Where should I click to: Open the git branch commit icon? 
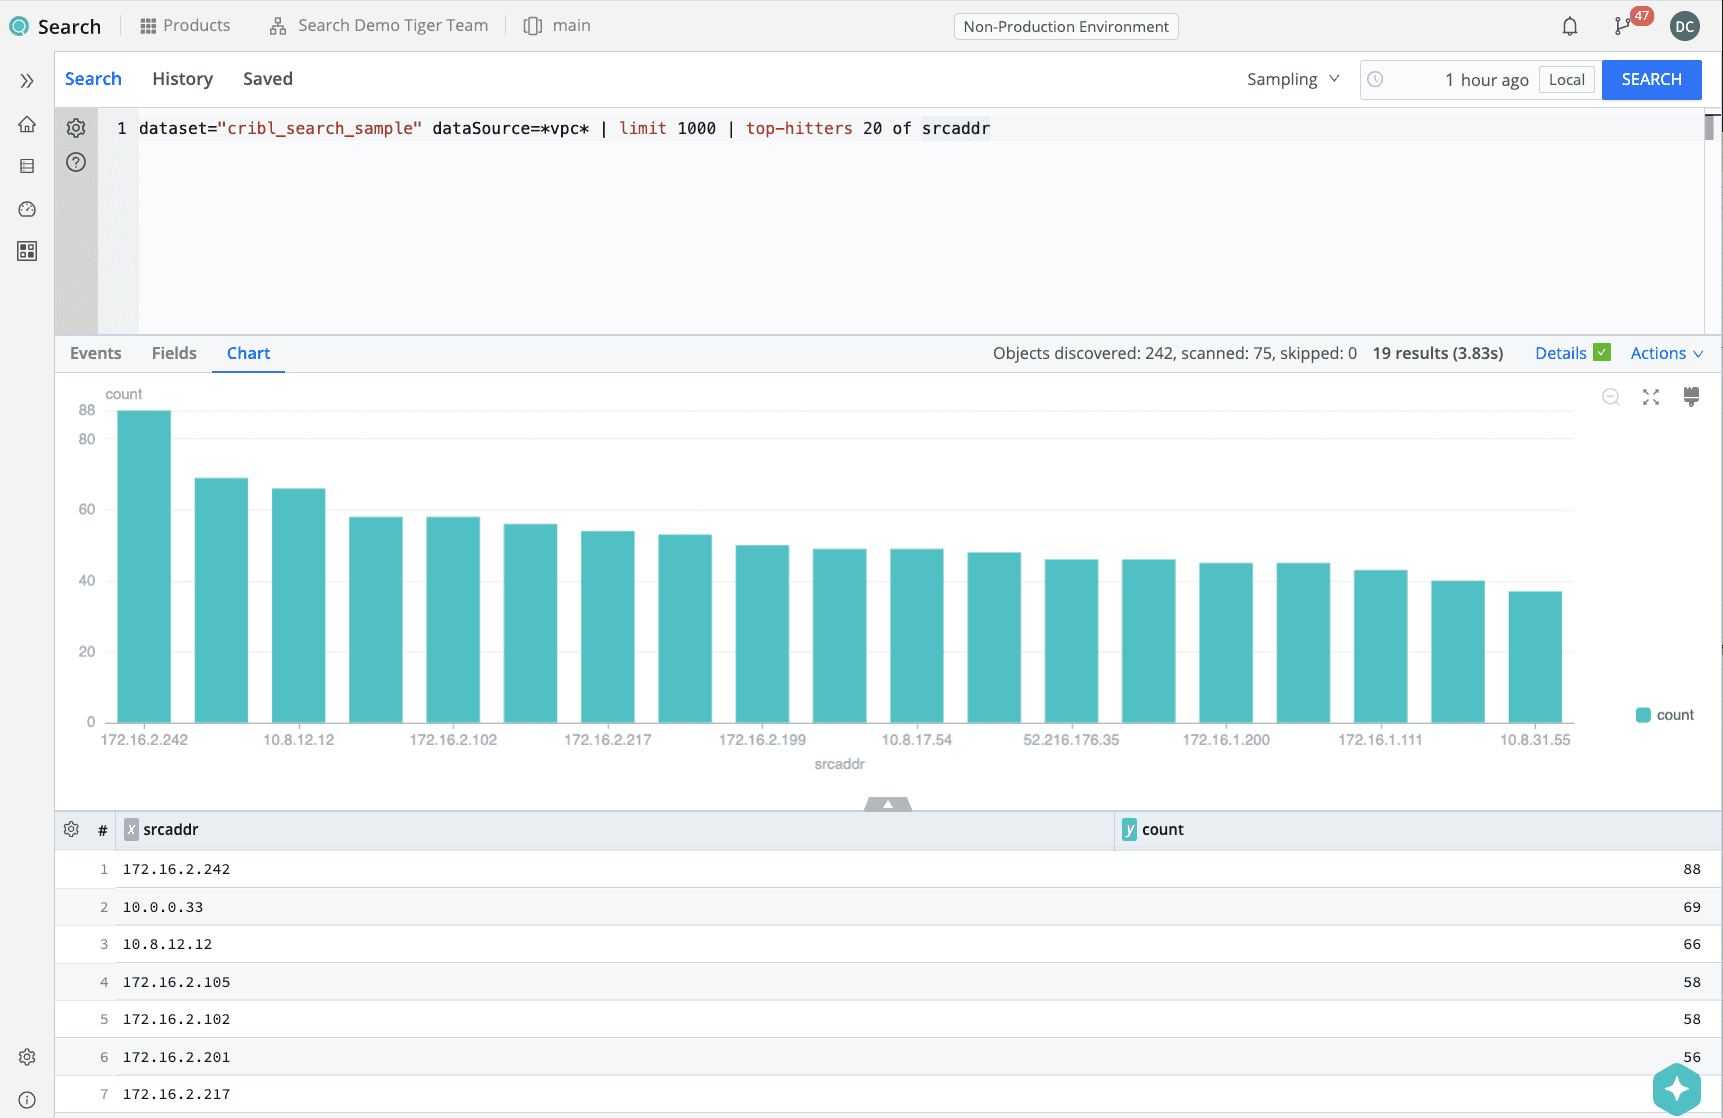pyautogui.click(x=1622, y=26)
